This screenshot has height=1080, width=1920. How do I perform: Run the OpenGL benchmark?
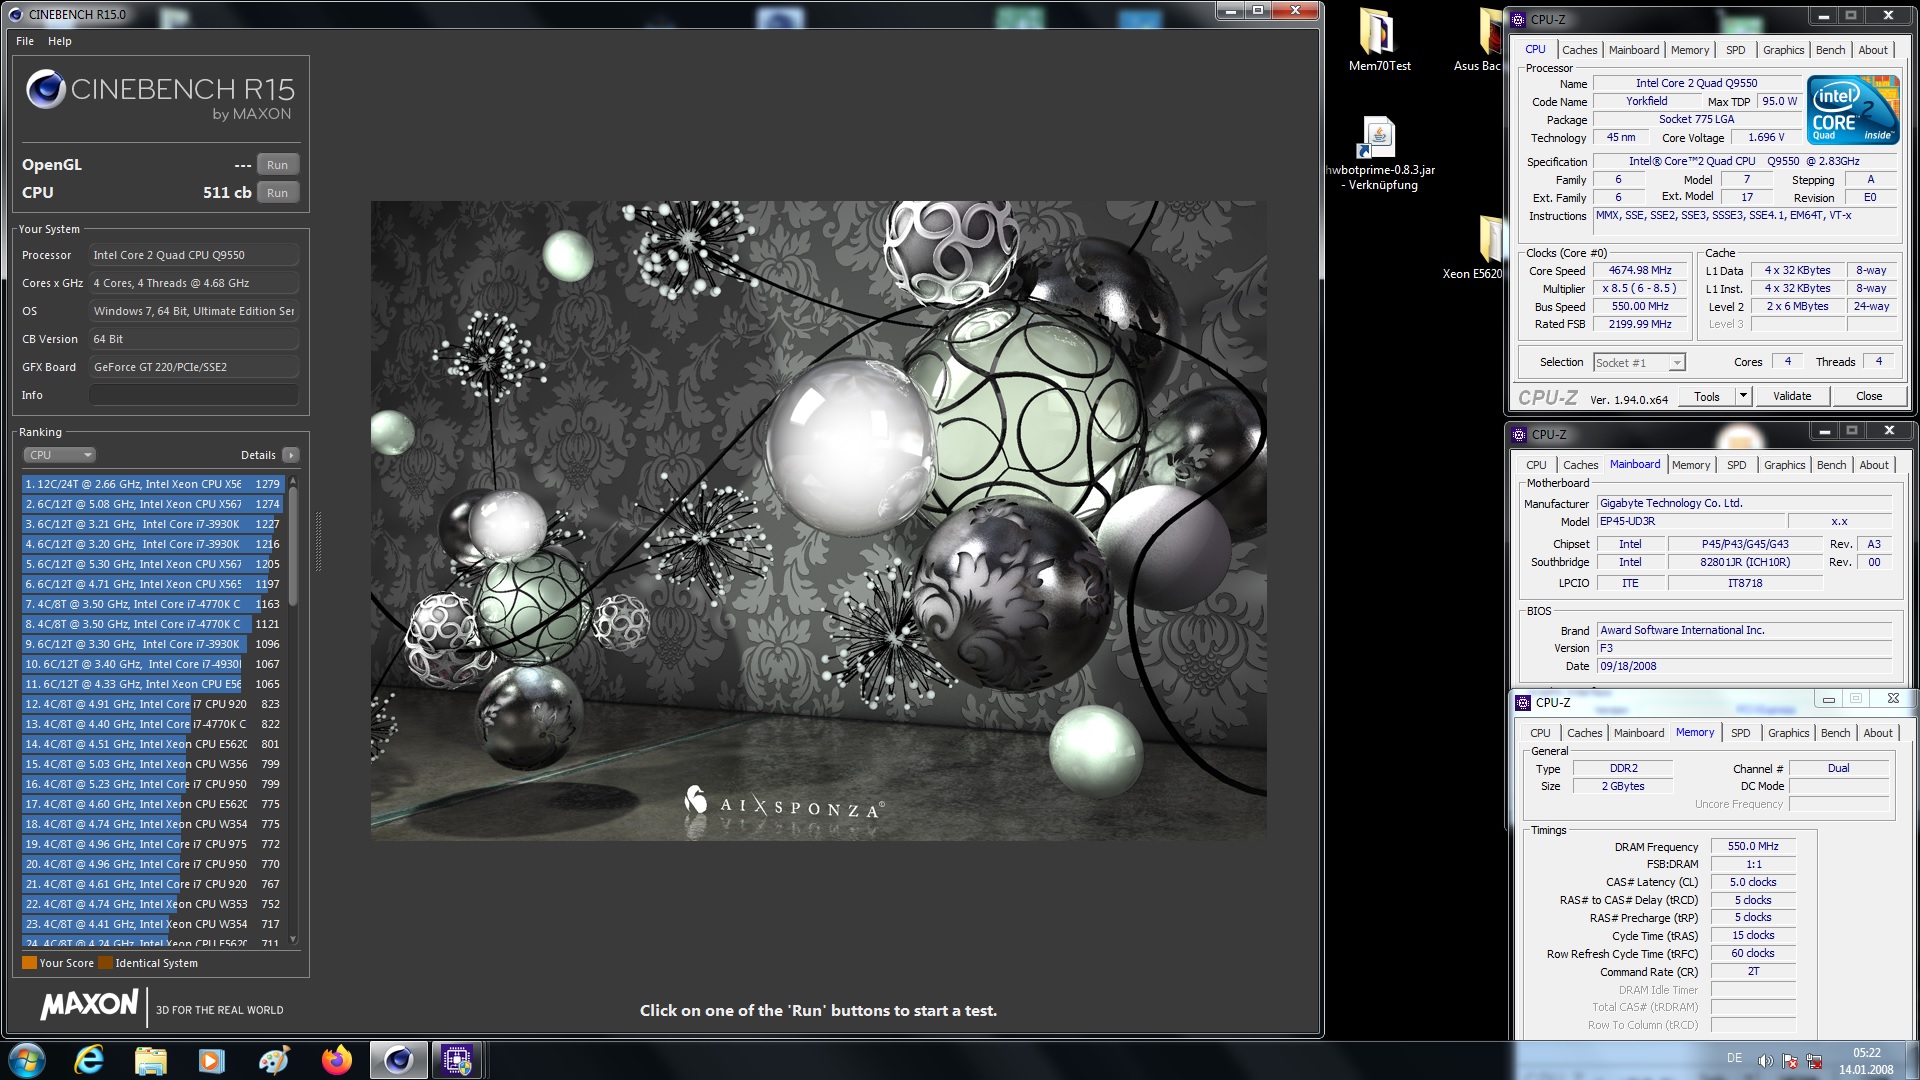coord(277,165)
